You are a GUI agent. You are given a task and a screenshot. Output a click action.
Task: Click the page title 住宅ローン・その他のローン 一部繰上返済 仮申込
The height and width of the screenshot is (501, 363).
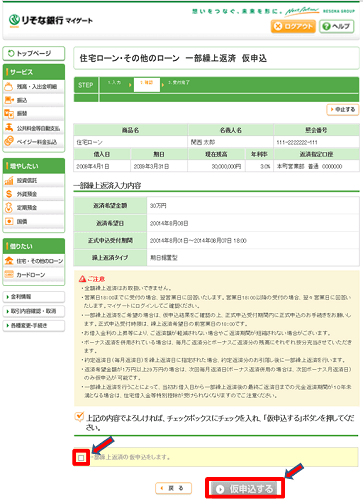[173, 58]
